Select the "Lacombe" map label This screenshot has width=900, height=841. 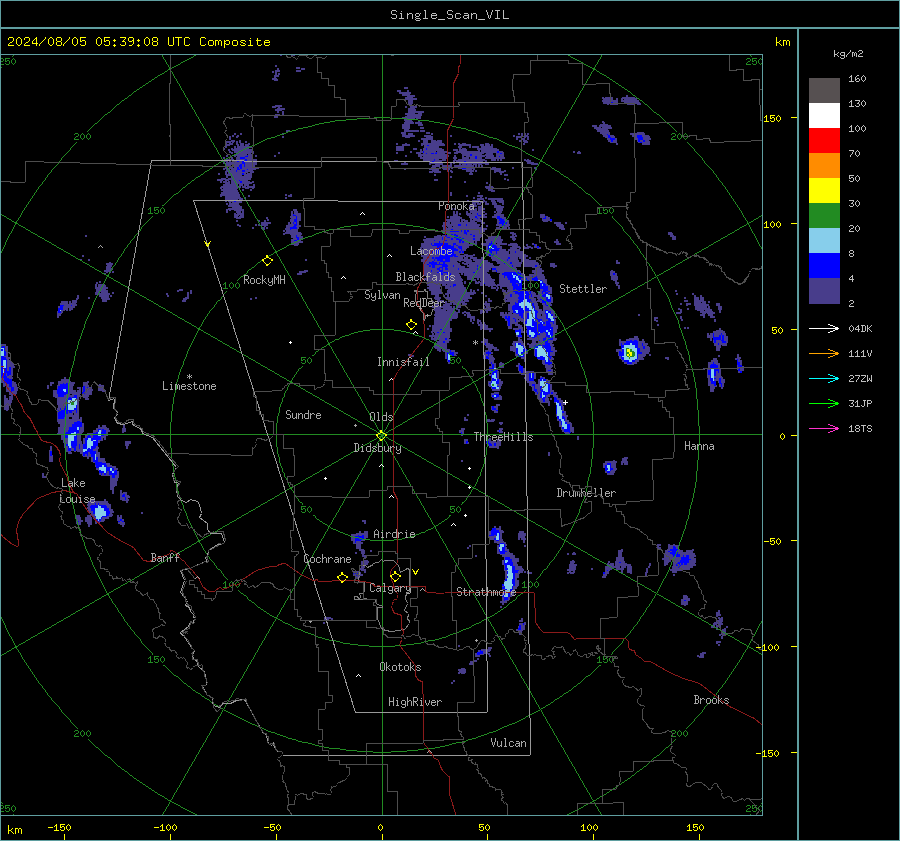[x=431, y=251]
